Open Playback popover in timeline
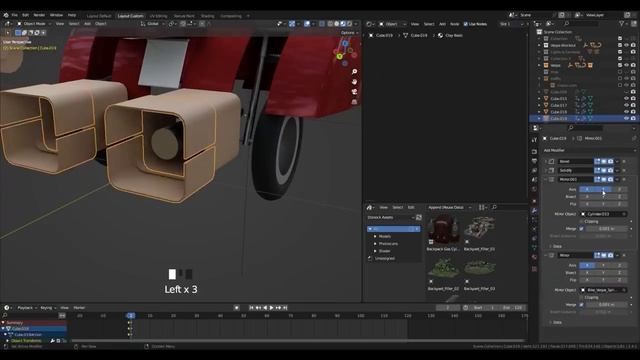This screenshot has height=360, width=640. click(x=27, y=308)
